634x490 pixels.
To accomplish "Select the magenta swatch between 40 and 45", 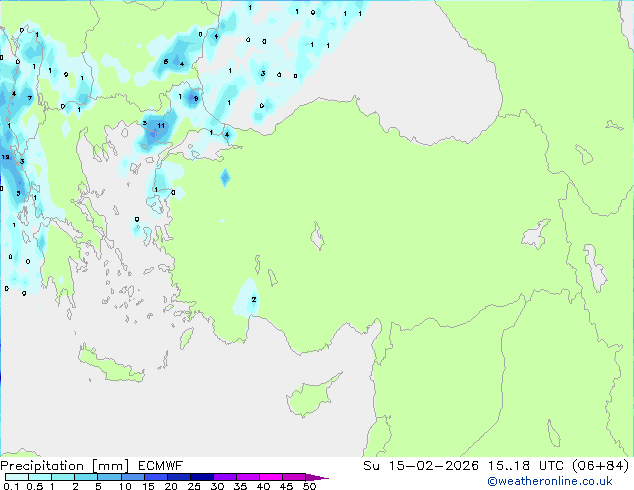I will click(x=271, y=477).
